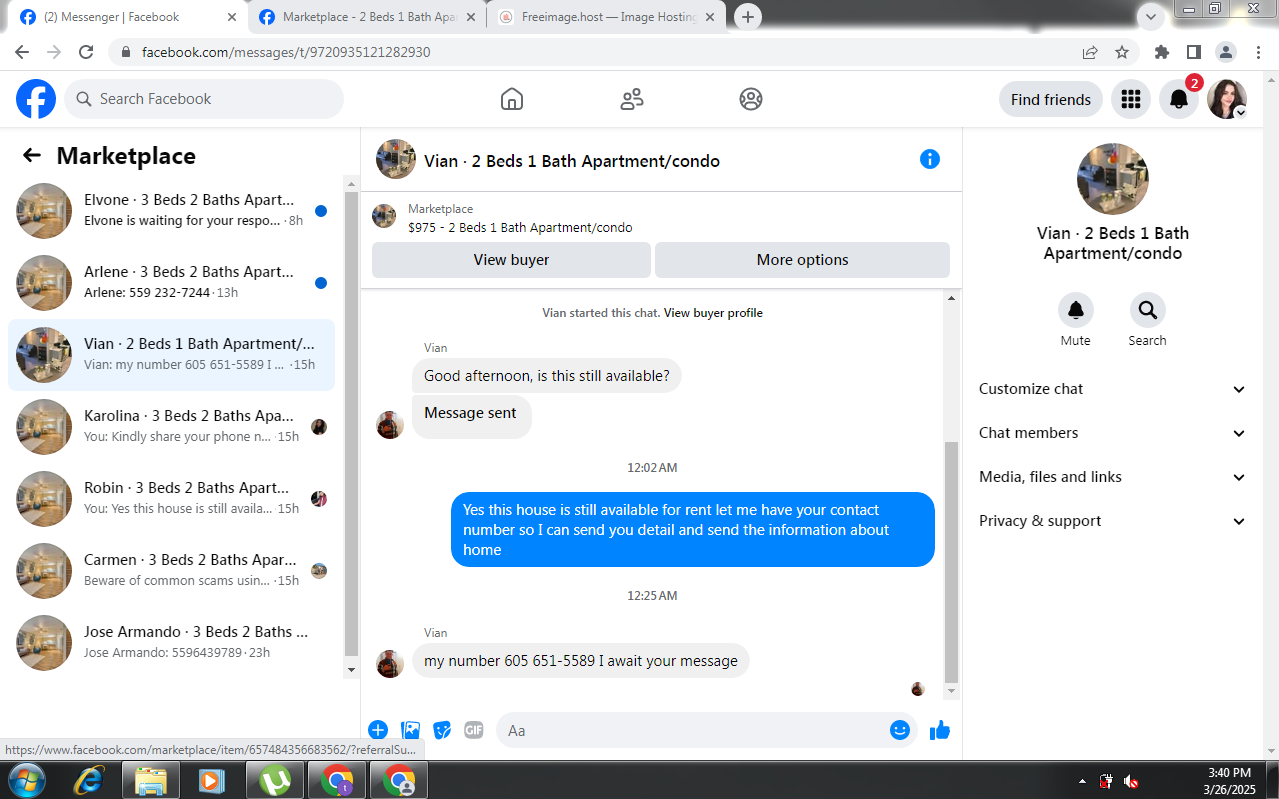1279x799 pixels.
Task: Click the Find friends button
Action: [1051, 99]
